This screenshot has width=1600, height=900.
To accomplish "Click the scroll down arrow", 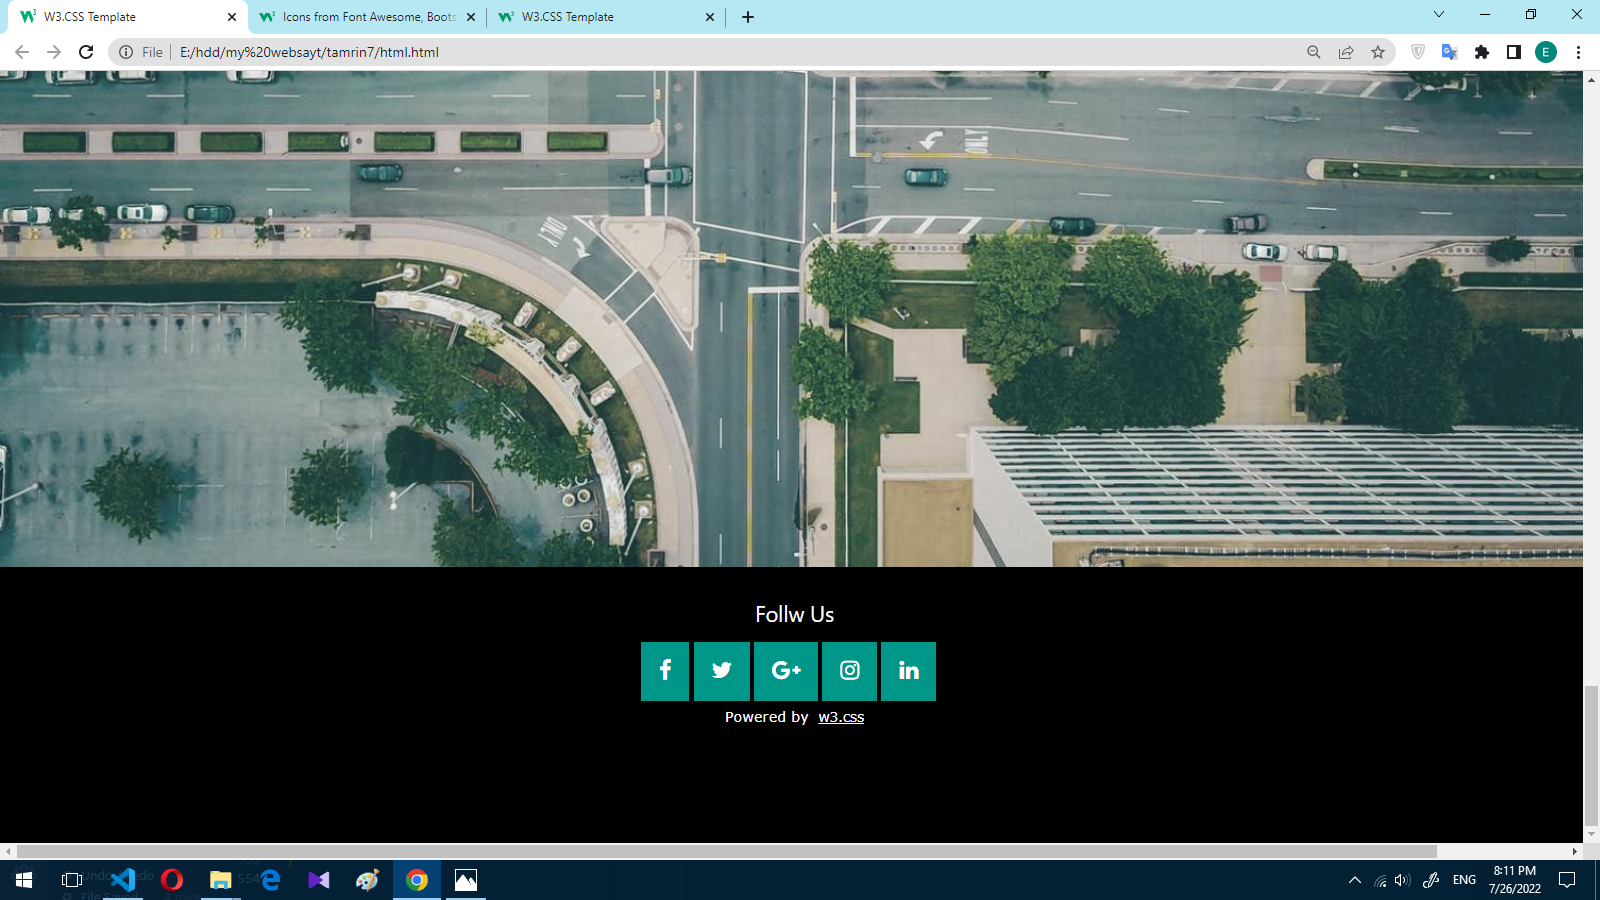I will pos(1591,835).
